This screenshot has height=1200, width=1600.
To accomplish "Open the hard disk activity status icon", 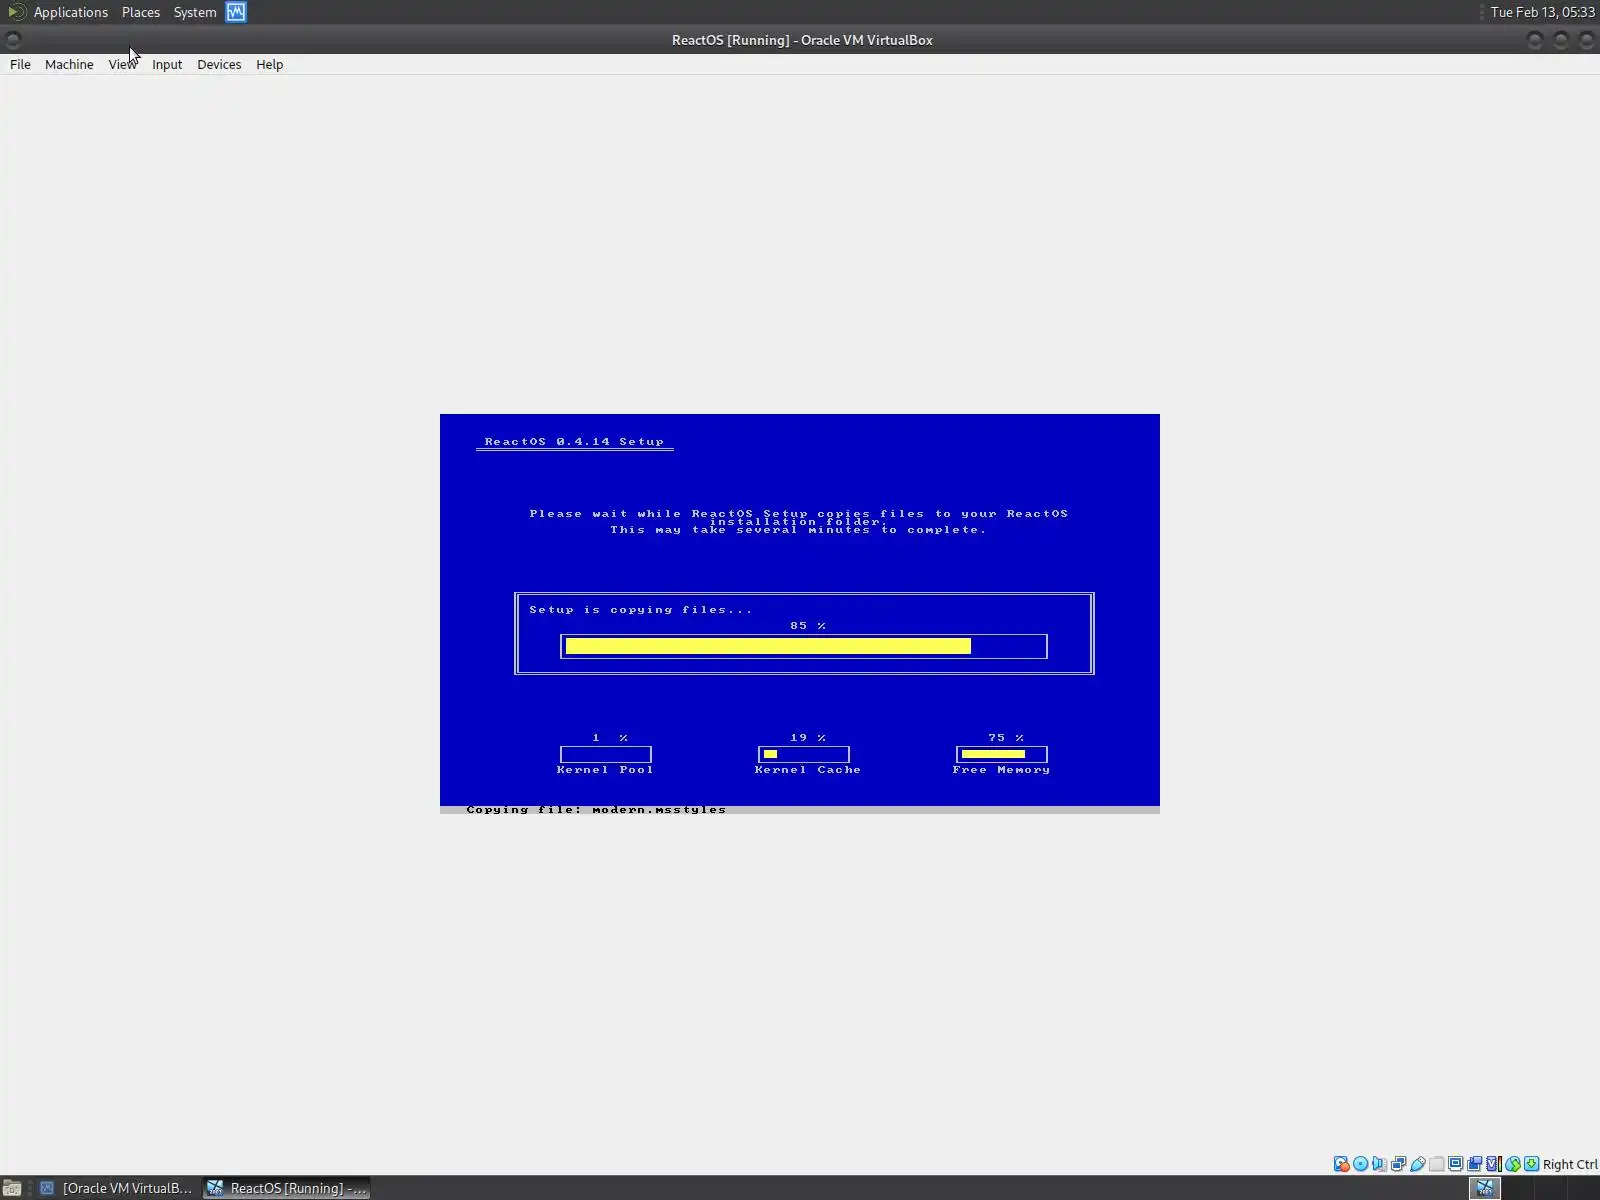I will pos(1342,1164).
